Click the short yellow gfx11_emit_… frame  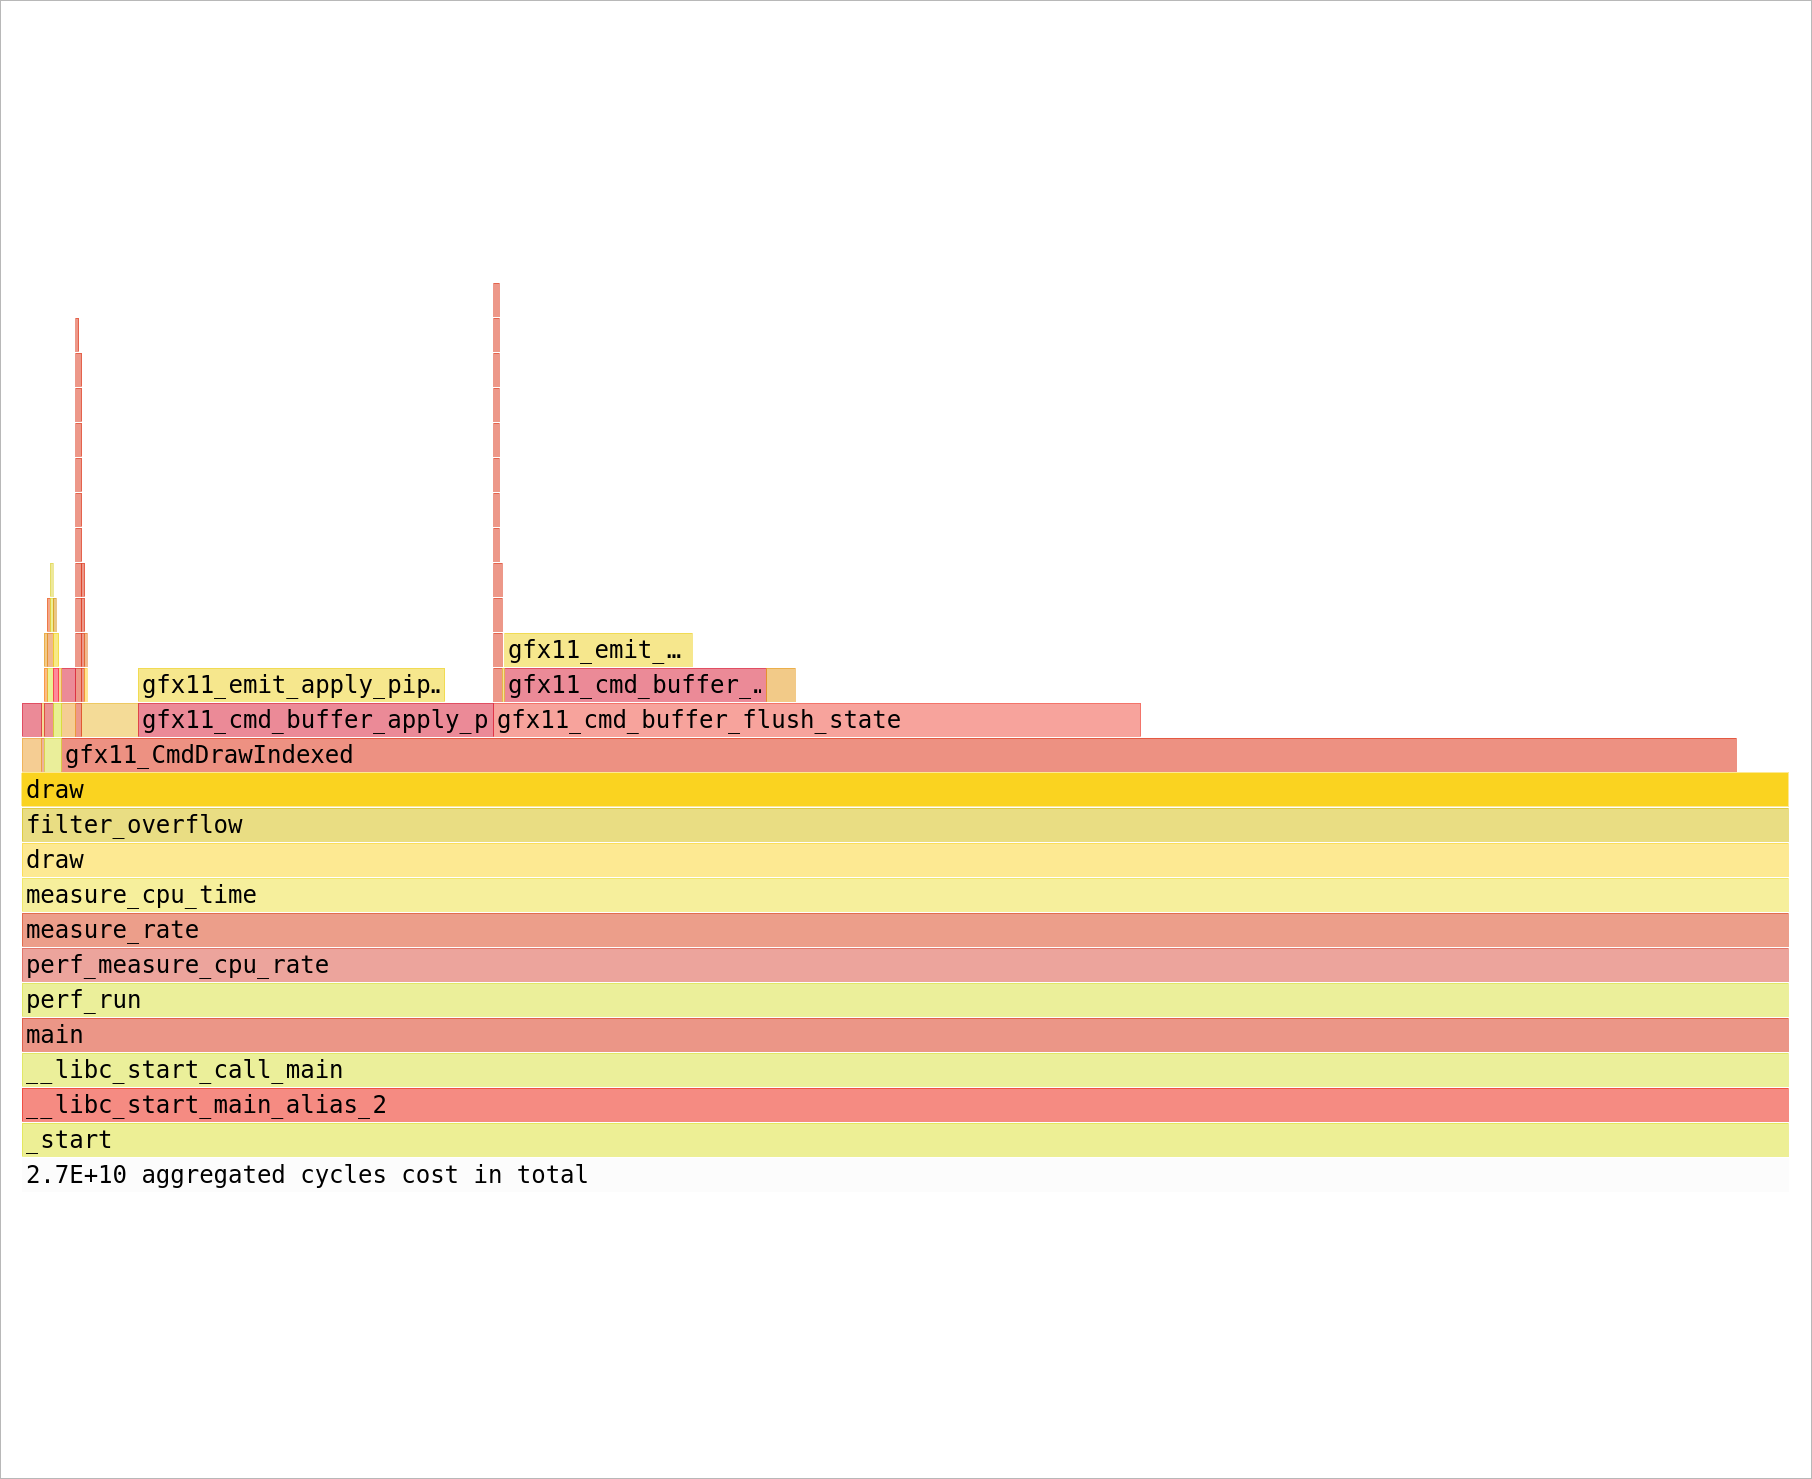(597, 650)
